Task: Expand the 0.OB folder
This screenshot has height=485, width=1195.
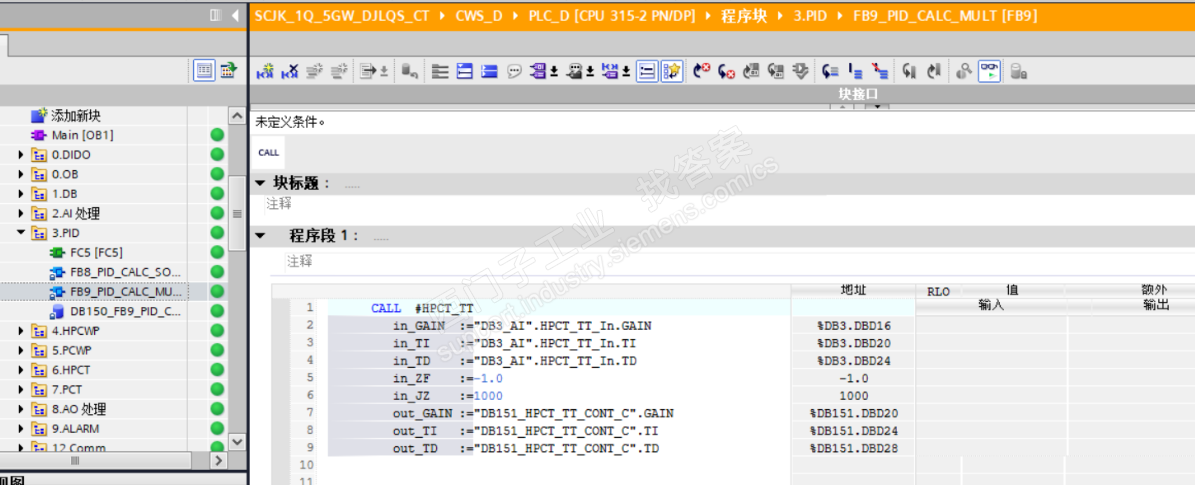Action: pos(21,175)
